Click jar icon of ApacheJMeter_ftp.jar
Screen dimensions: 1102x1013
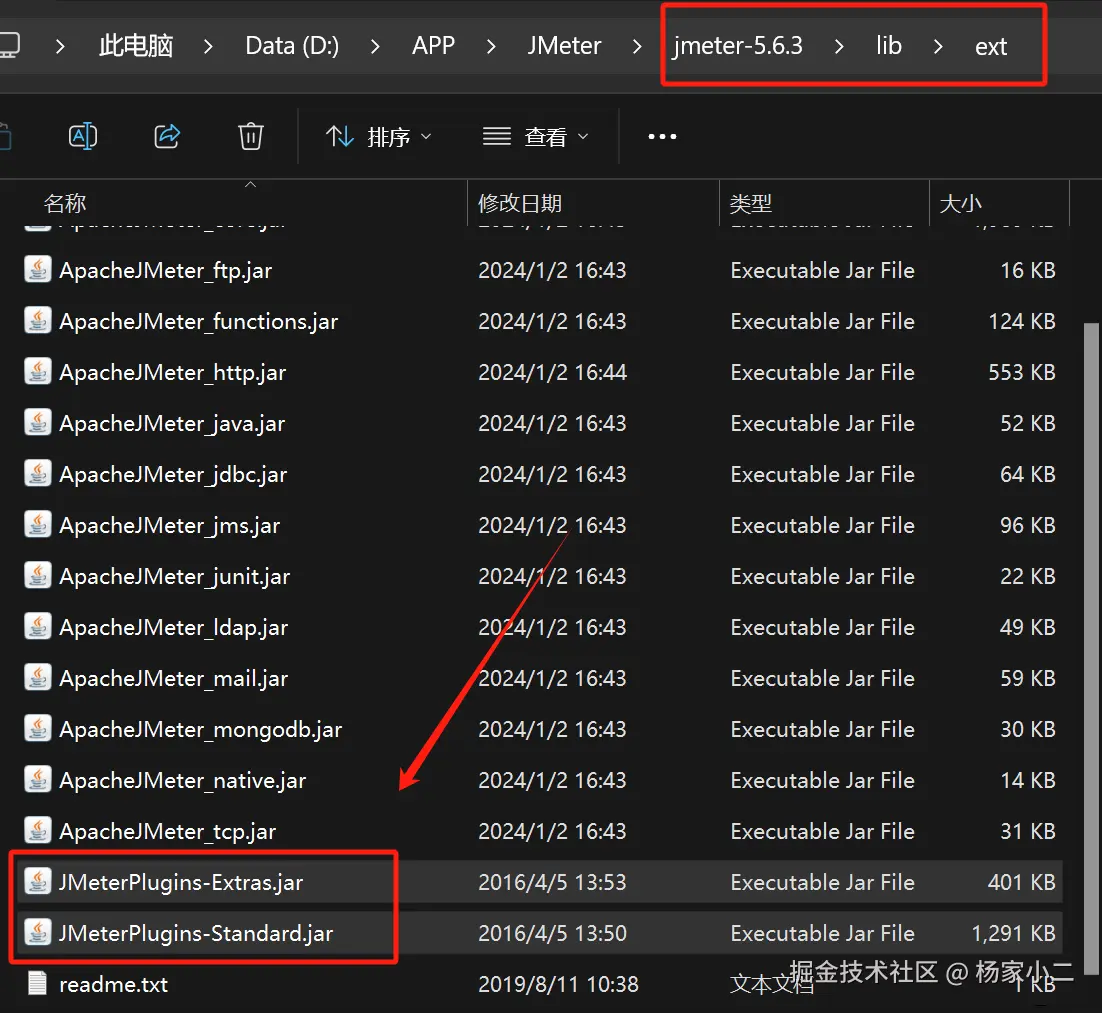(38, 269)
